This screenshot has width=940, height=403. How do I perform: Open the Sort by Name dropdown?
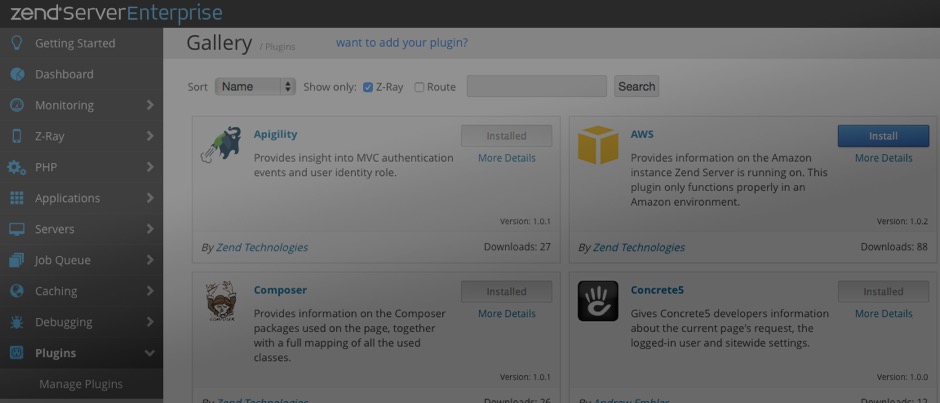[255, 87]
